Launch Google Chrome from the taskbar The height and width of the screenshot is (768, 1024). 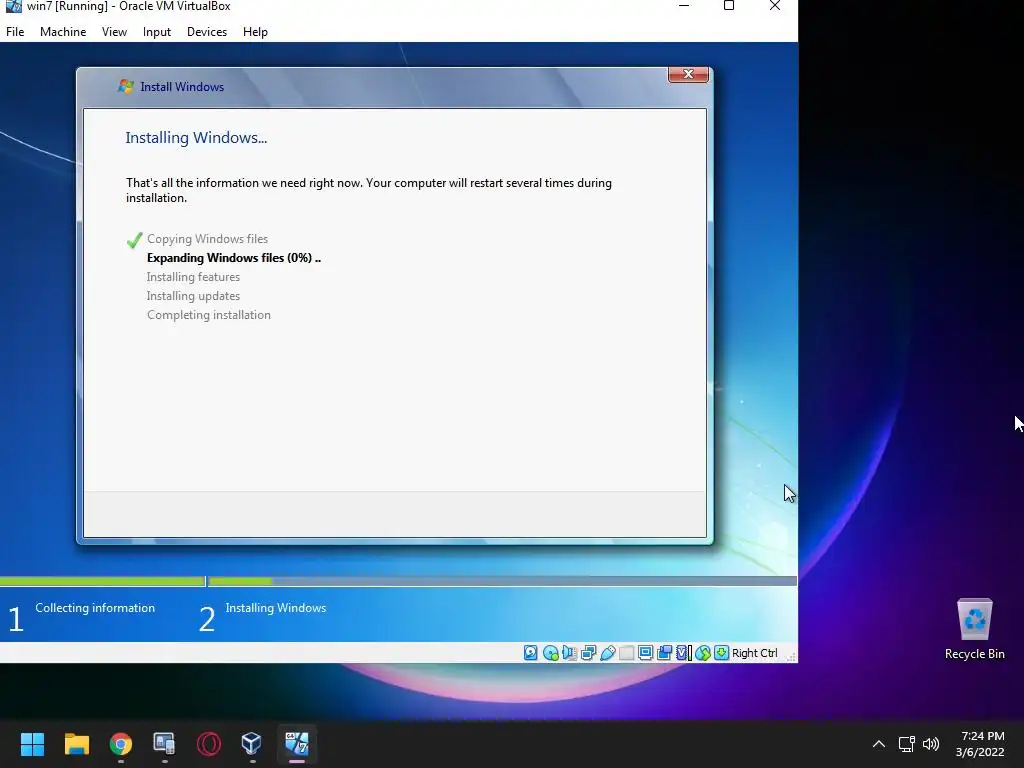(x=121, y=744)
